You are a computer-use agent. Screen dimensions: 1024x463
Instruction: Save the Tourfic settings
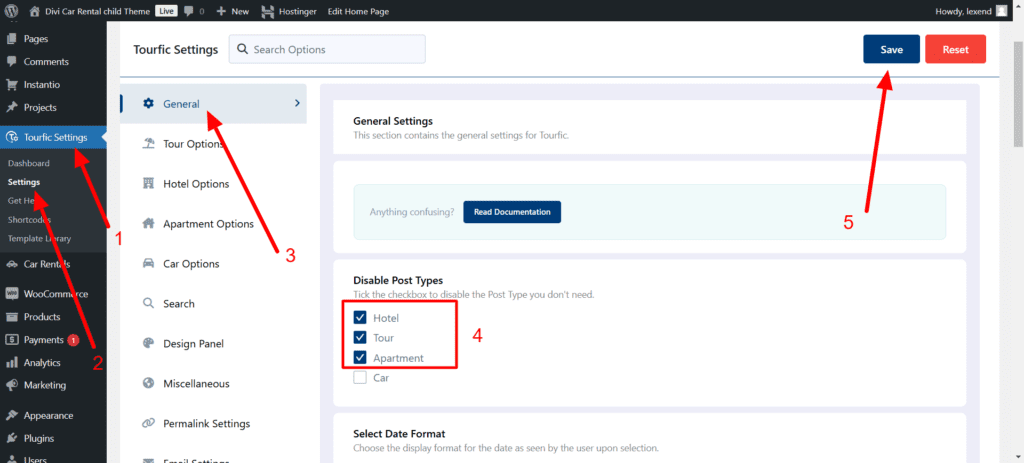click(x=891, y=49)
